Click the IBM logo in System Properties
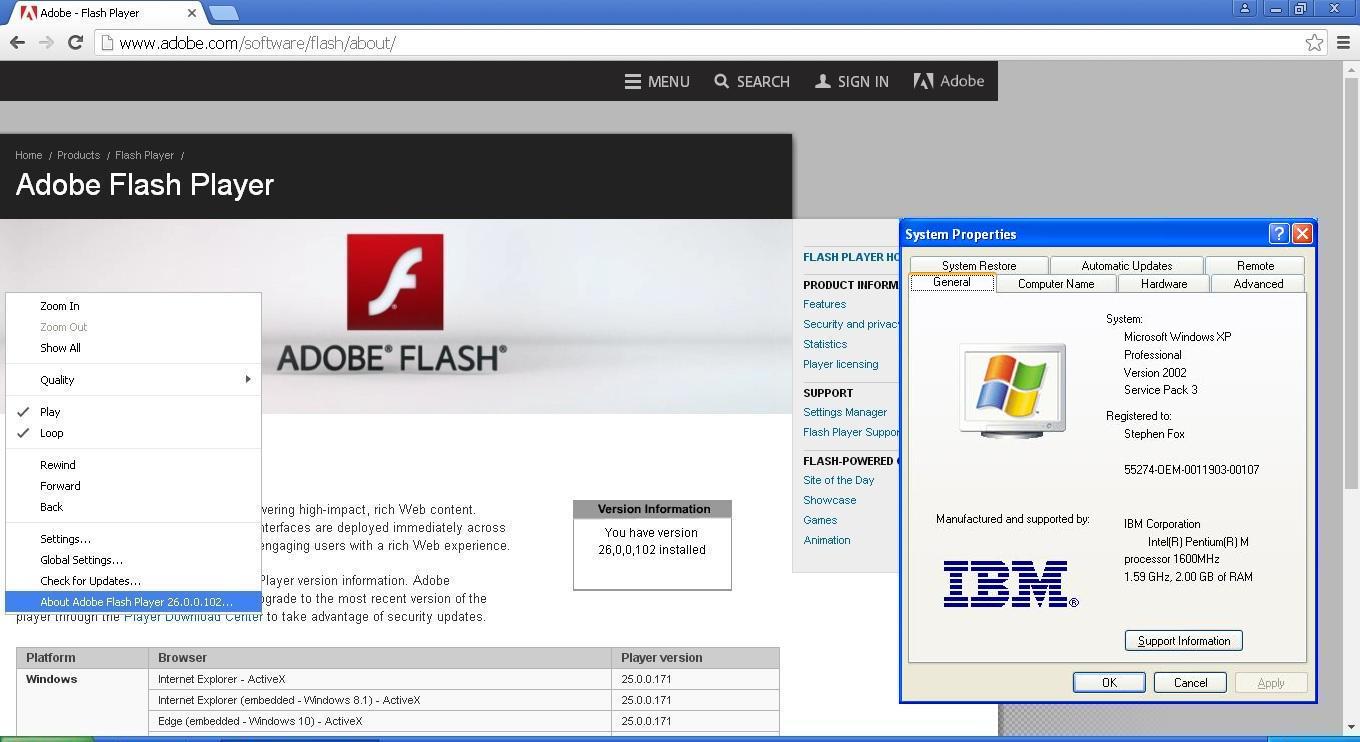Viewport: 1360px width, 742px height. 1011,584
